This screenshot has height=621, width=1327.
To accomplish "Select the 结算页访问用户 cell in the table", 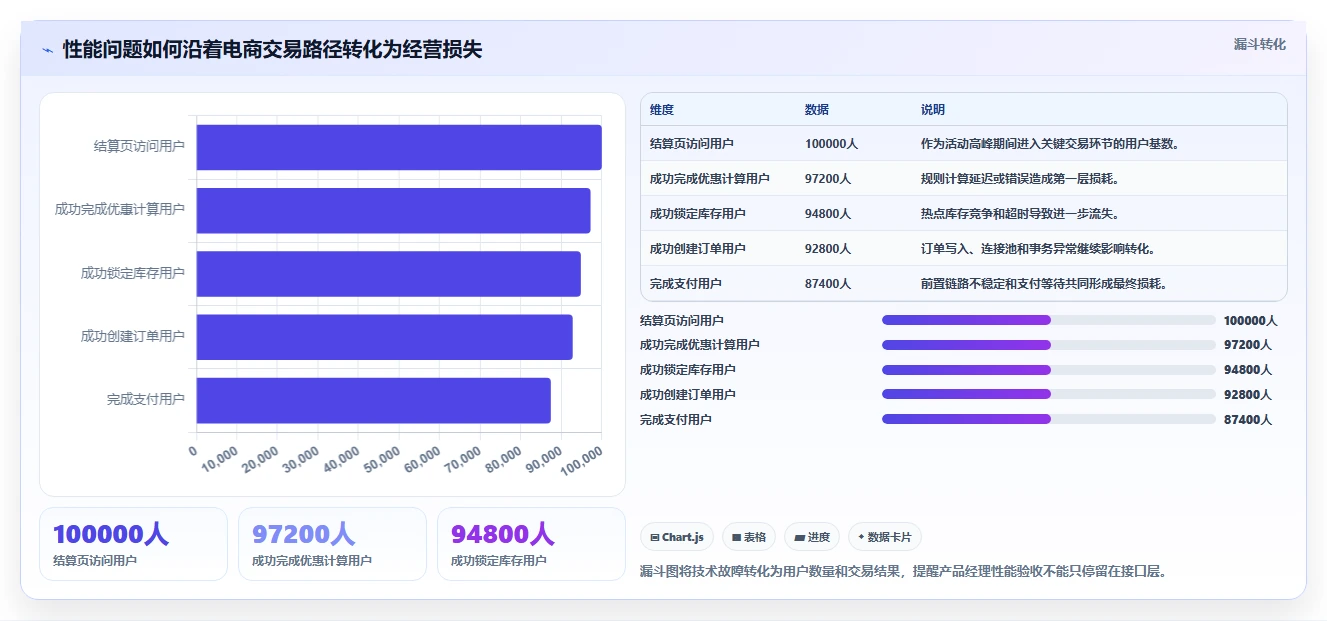I will [692, 144].
